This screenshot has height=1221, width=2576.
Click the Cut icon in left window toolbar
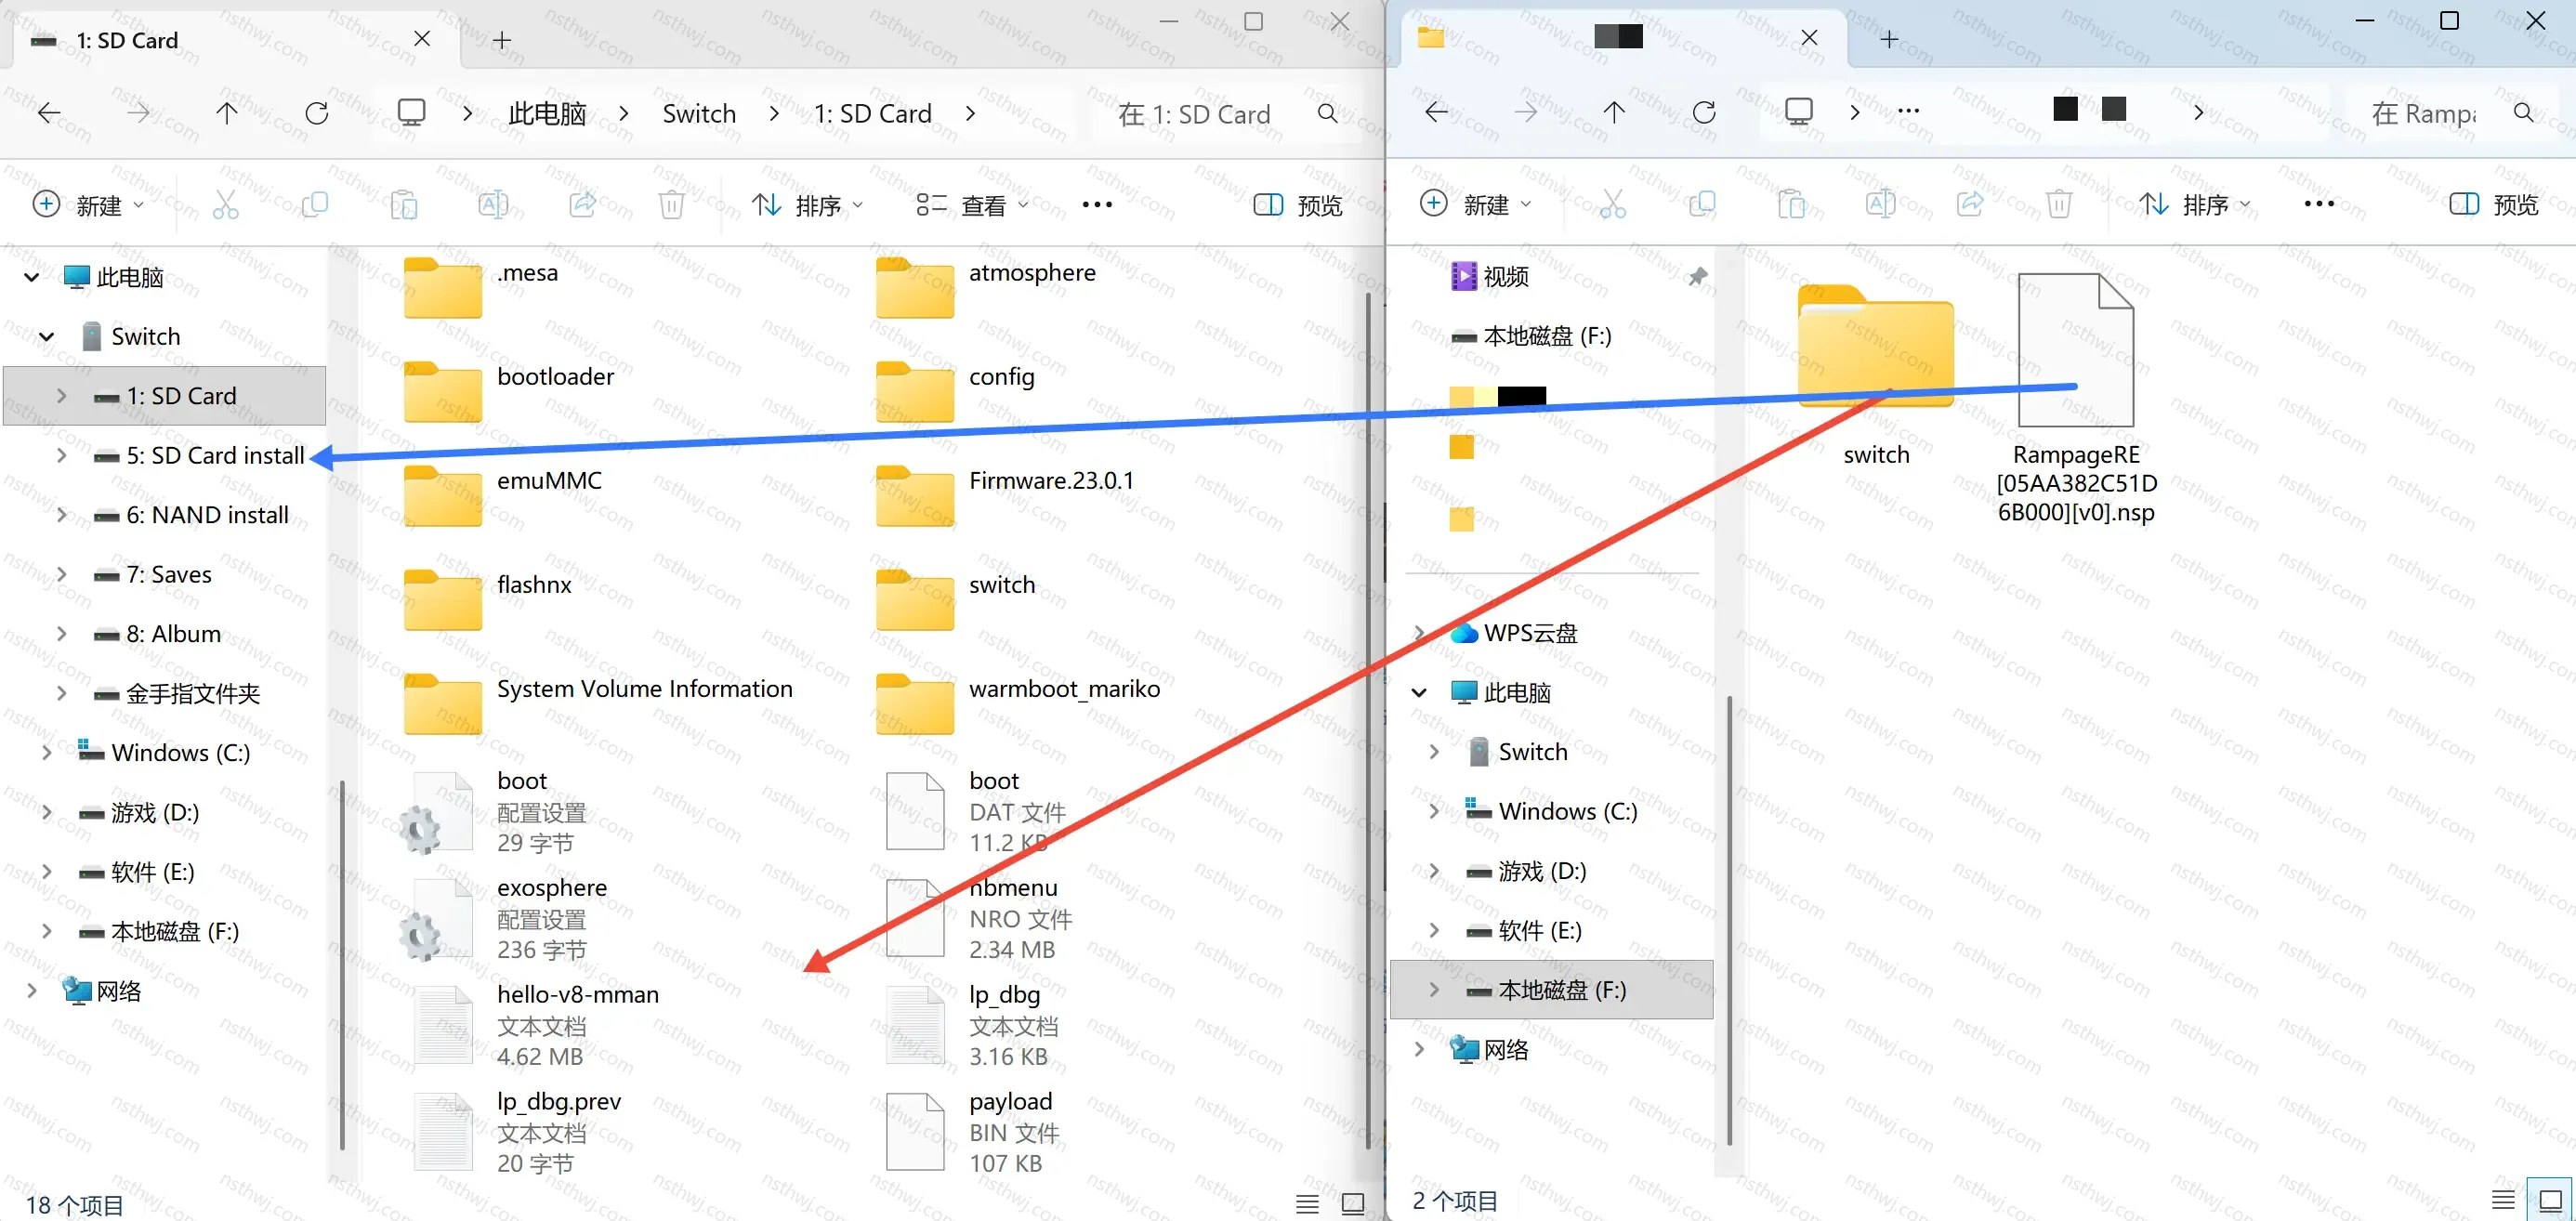226,205
